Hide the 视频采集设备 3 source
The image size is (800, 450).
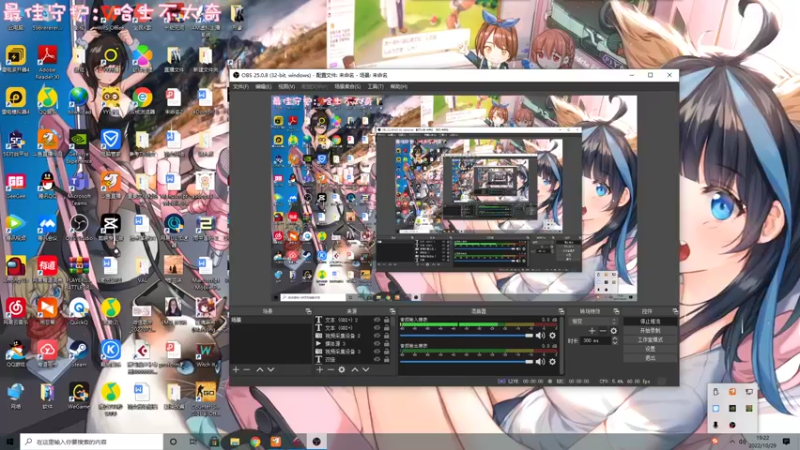(377, 352)
